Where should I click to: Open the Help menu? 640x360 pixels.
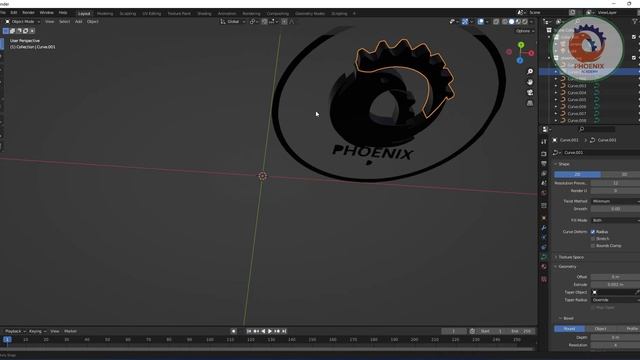(x=63, y=13)
